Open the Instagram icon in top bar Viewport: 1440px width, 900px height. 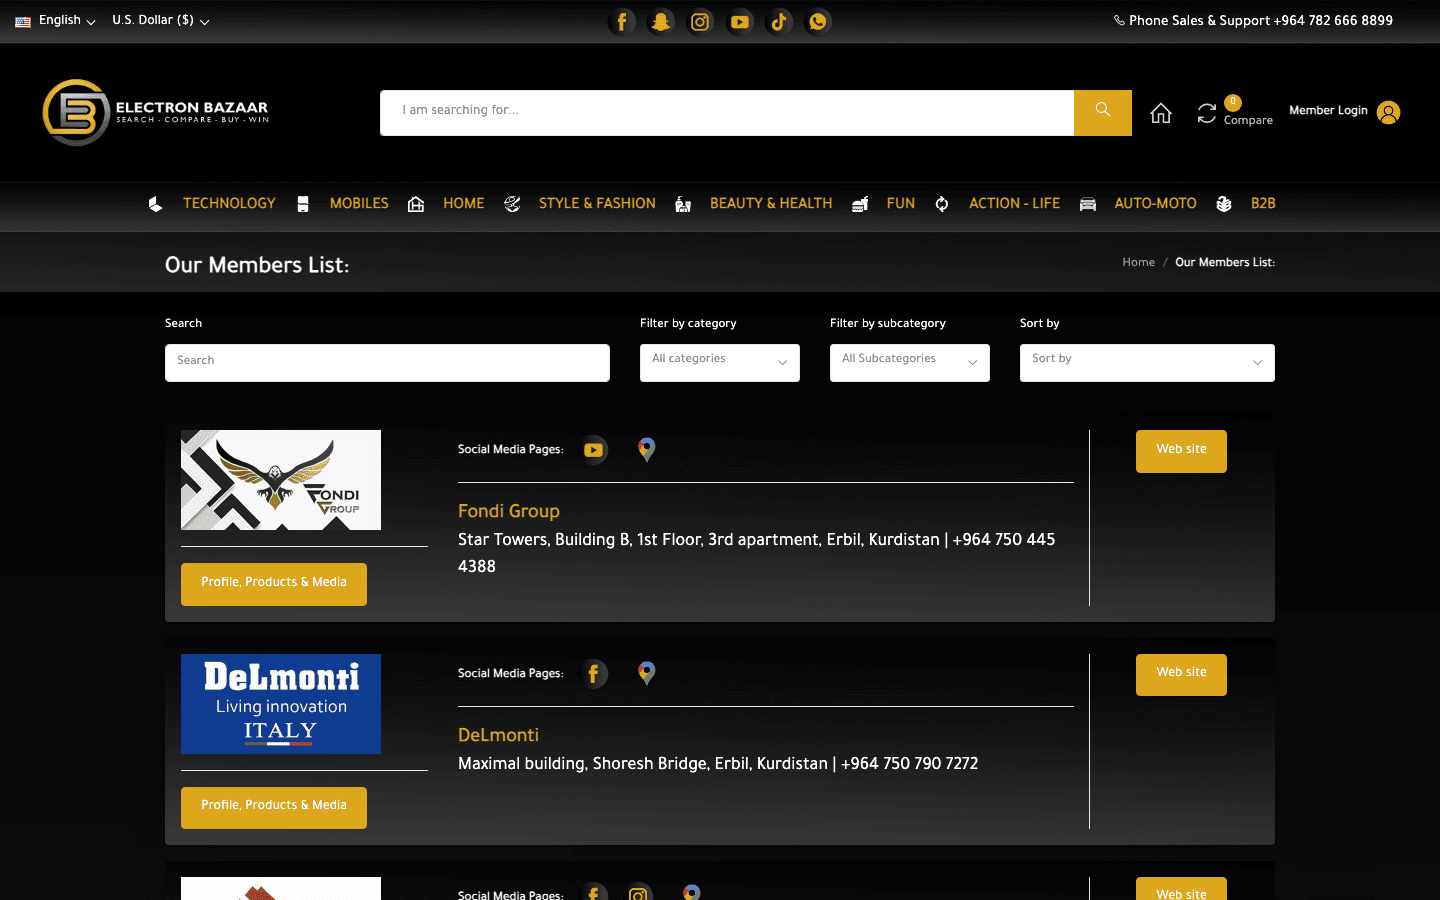[x=700, y=21]
